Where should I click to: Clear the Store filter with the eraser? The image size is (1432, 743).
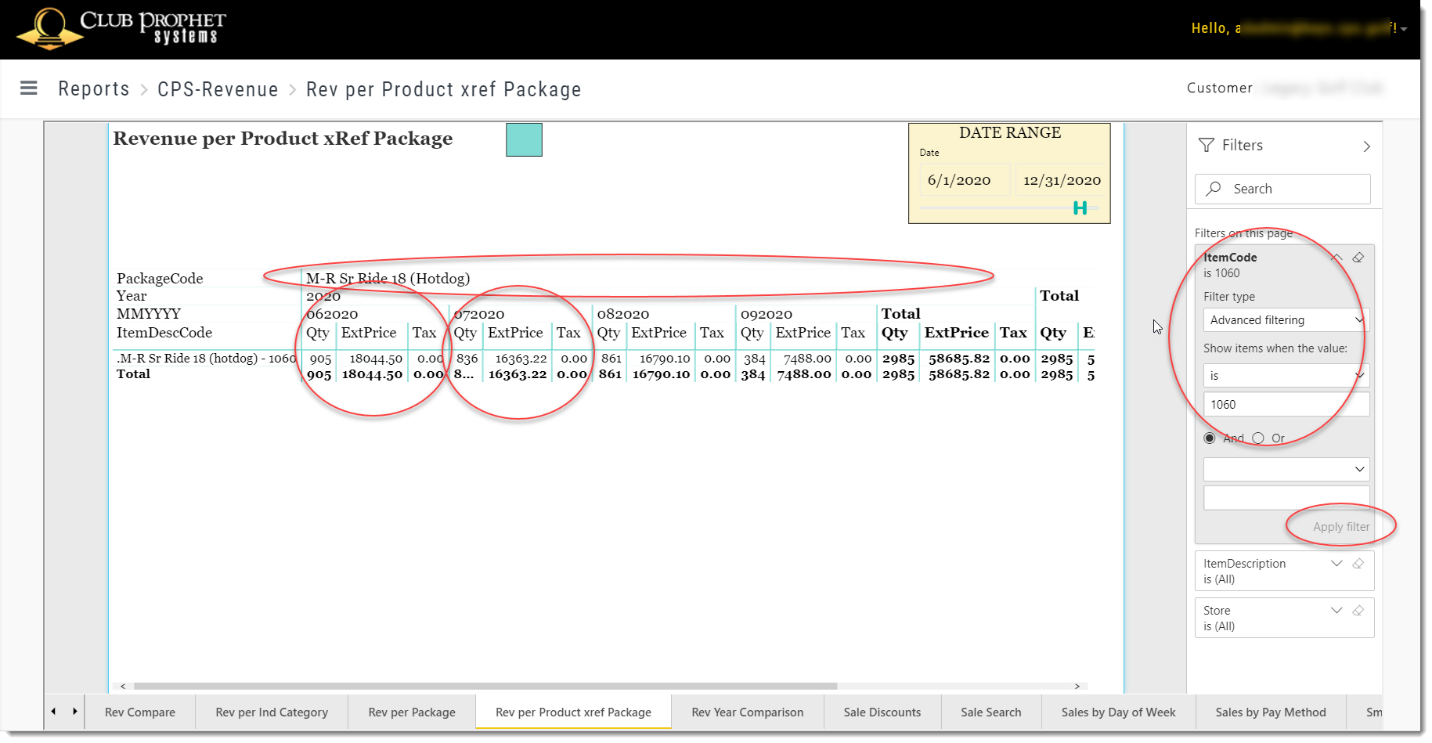[x=1358, y=611]
